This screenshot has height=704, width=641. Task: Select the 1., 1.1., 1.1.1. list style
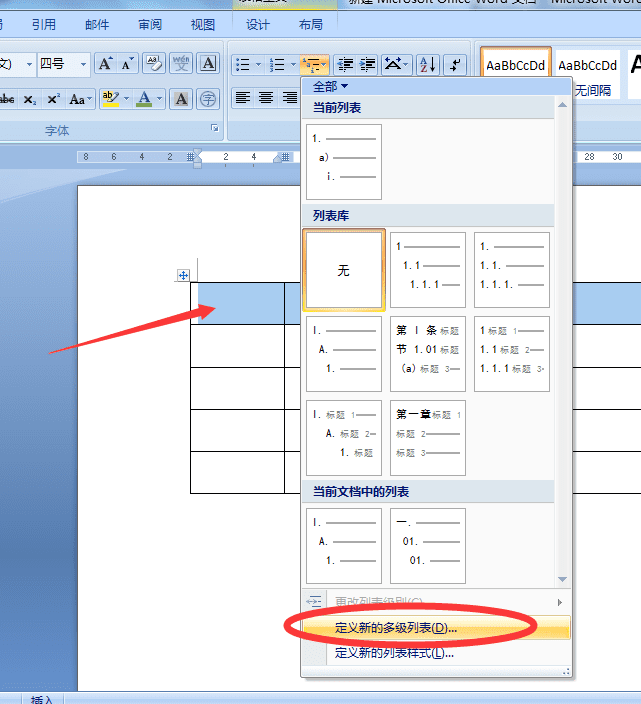[x=512, y=270]
